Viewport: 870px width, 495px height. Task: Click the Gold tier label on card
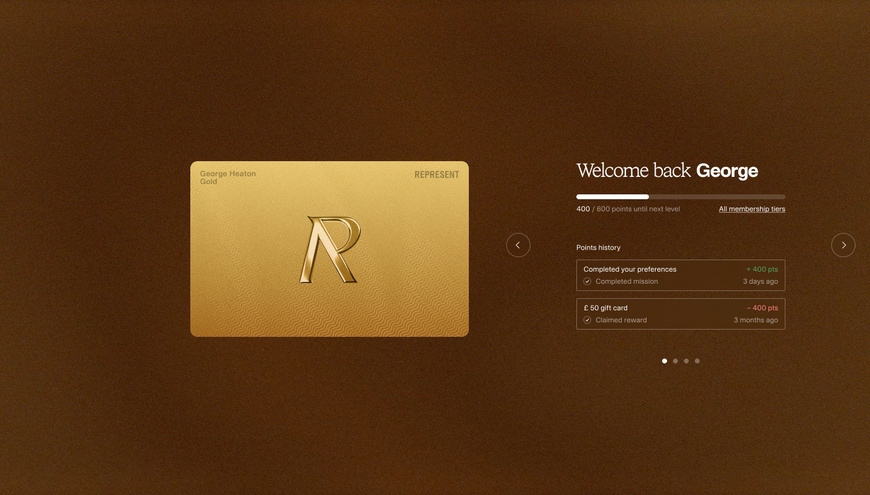tap(209, 181)
